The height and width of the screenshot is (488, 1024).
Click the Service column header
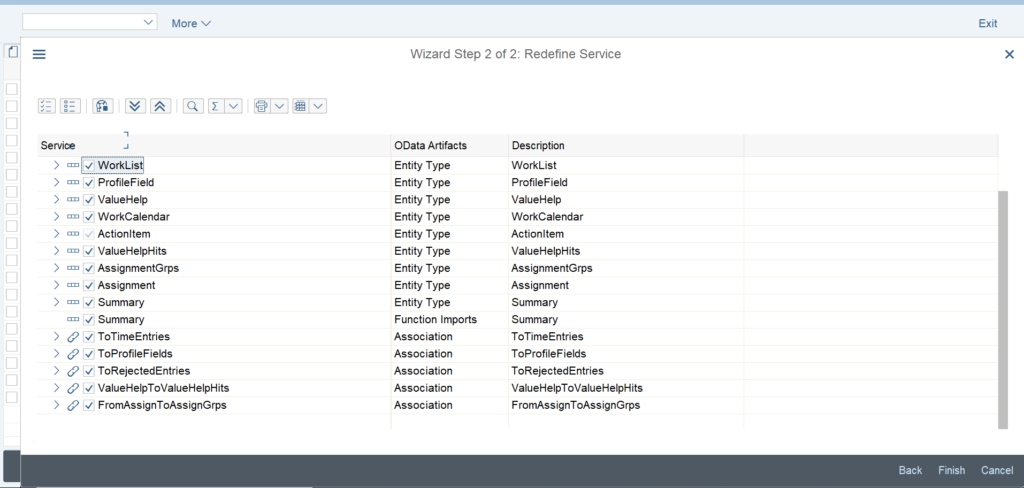(x=214, y=145)
